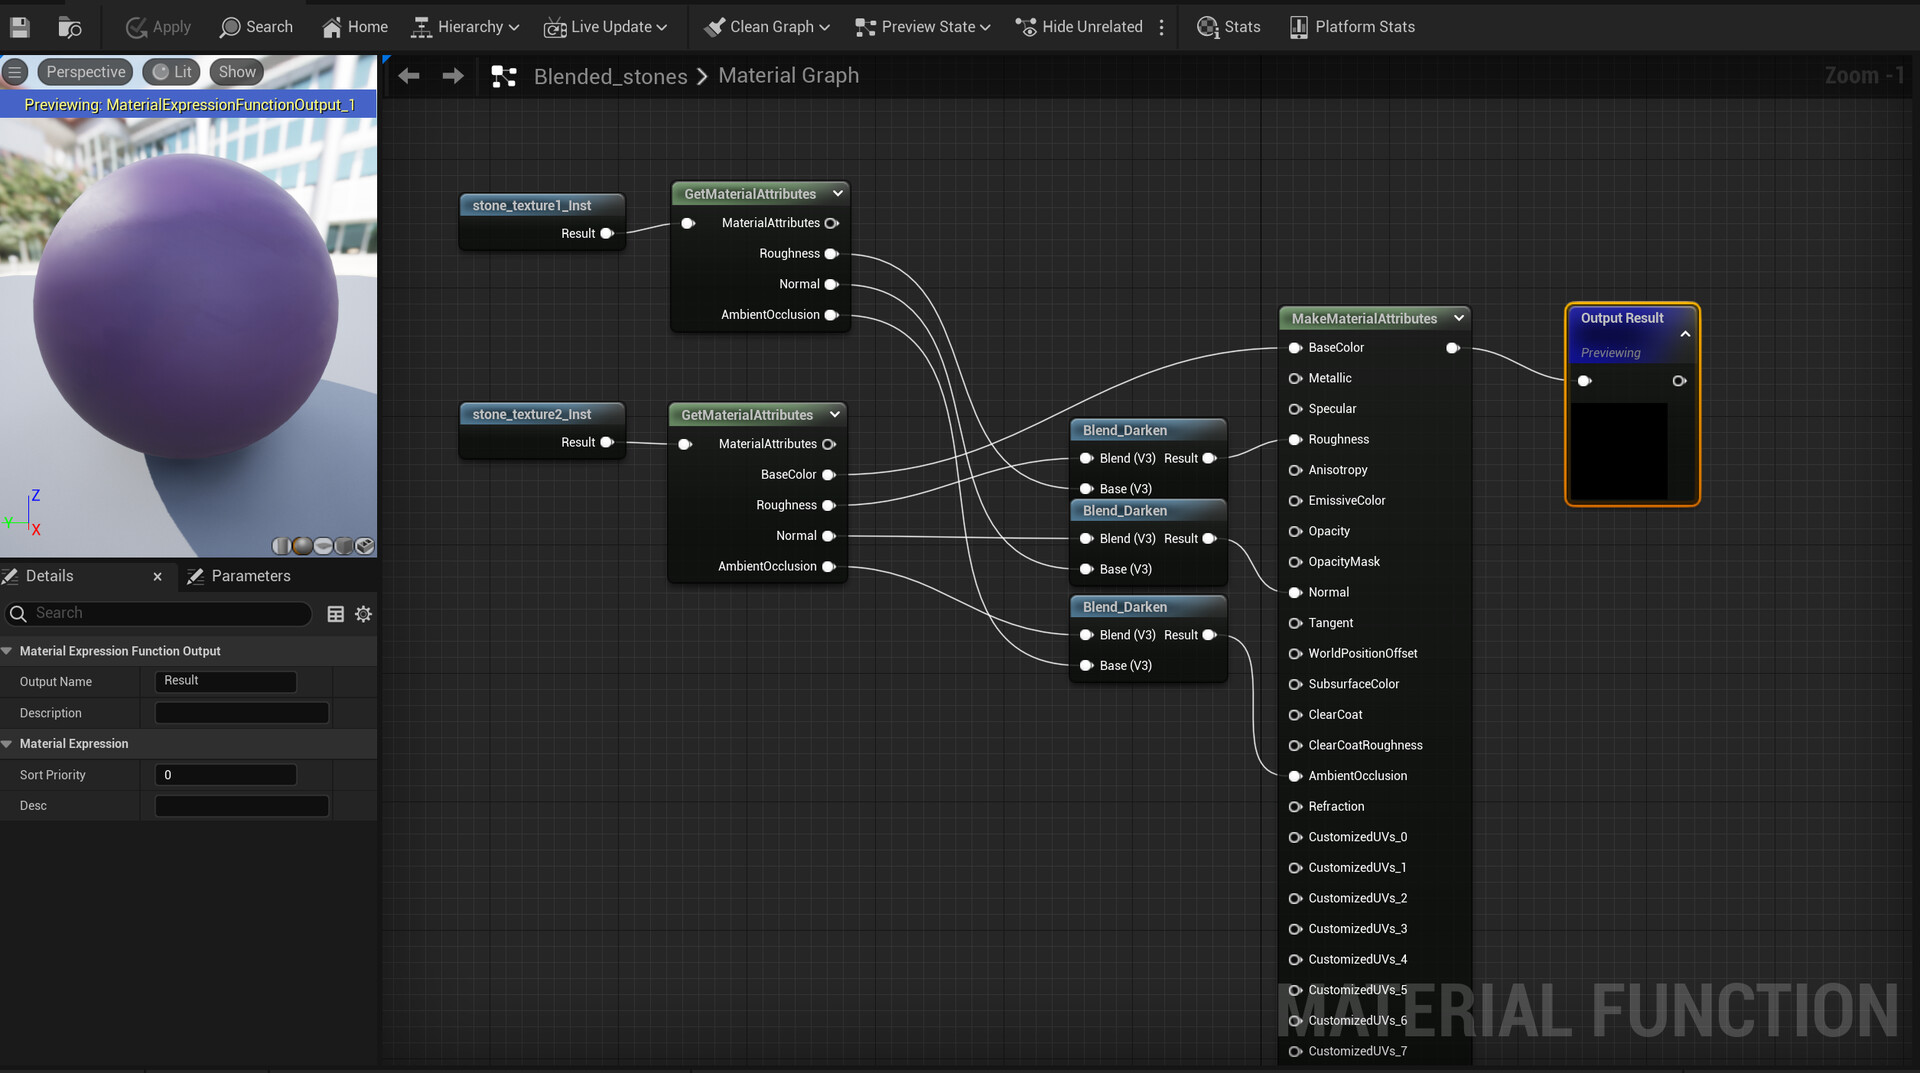Select the Details tab

click(x=50, y=576)
